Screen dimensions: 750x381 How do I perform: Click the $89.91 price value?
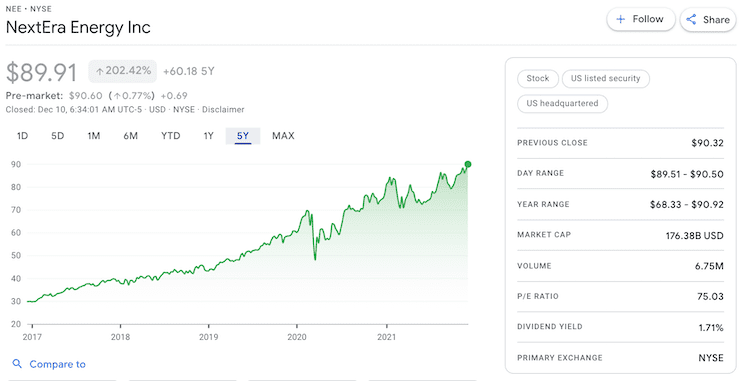pyautogui.click(x=41, y=72)
